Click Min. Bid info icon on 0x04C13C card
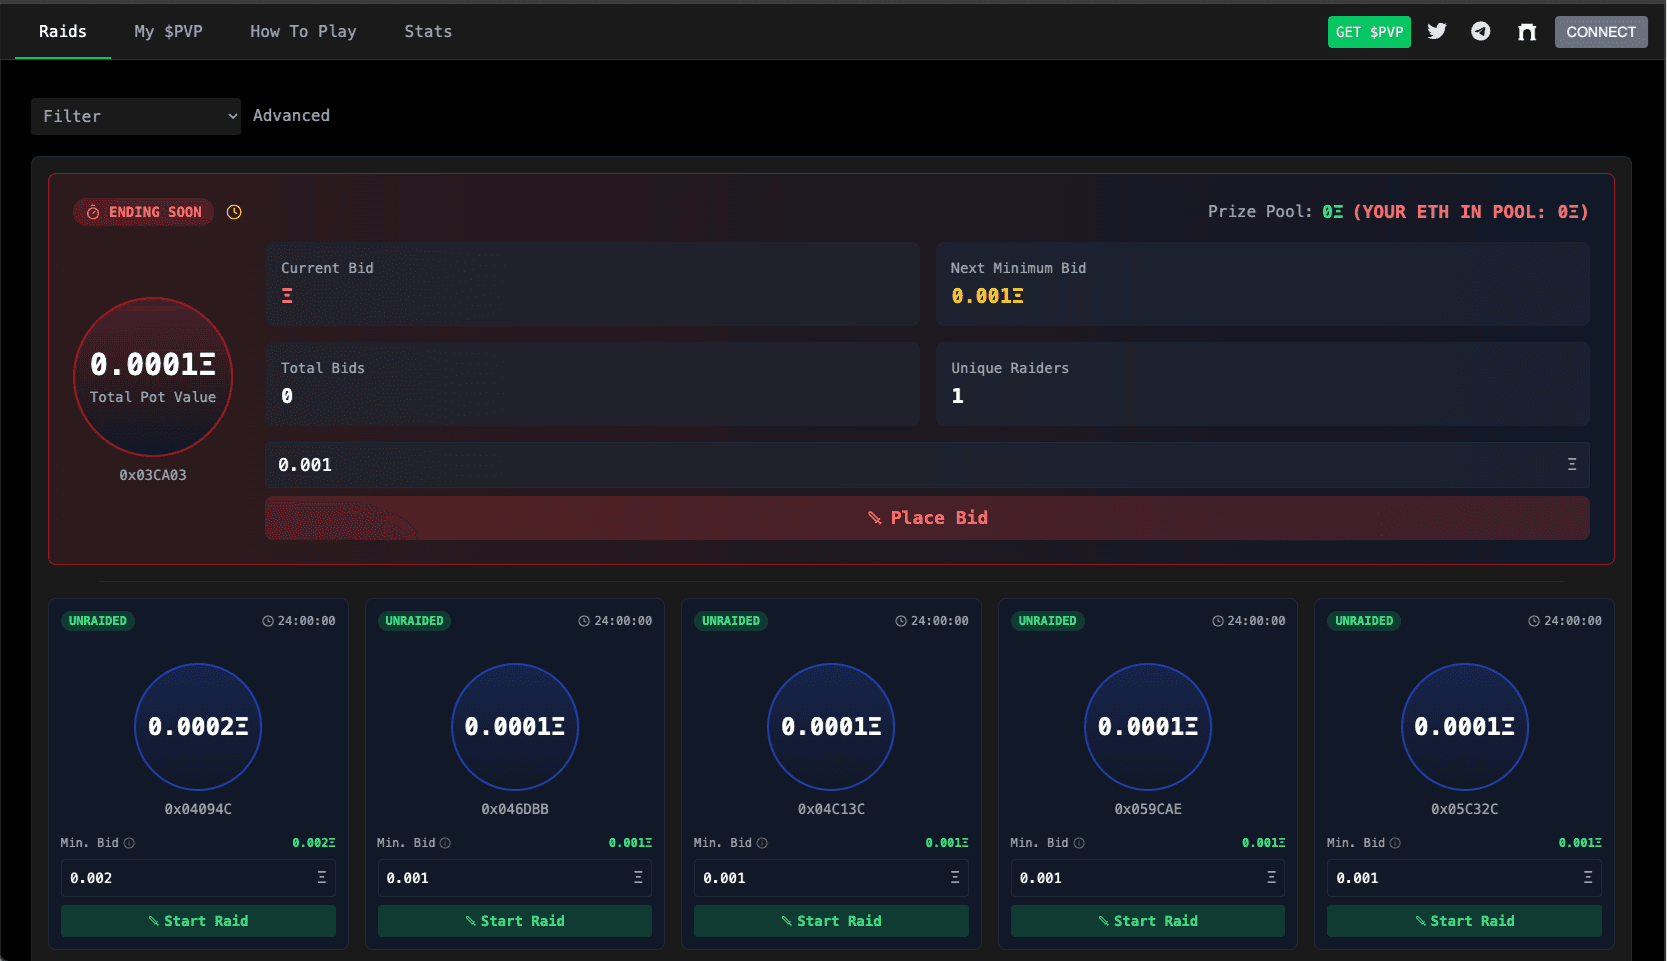Screen dimensions: 1667x961 coord(762,843)
